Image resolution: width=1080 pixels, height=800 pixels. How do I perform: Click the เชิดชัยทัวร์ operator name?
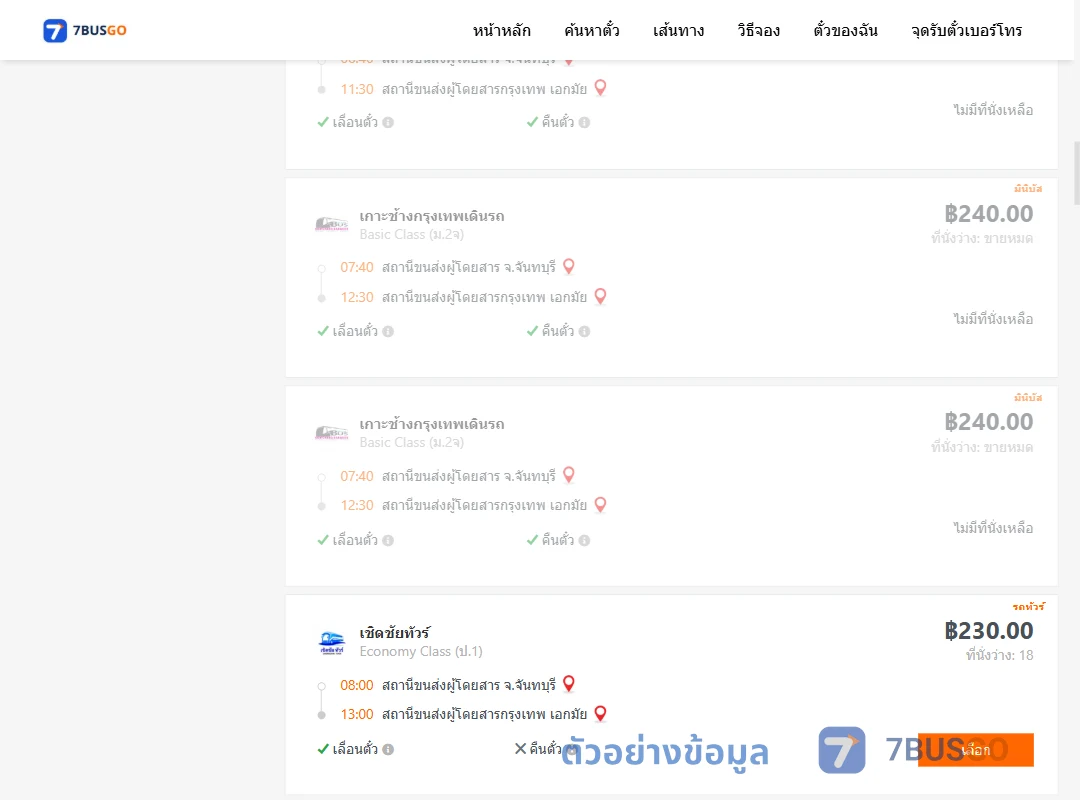(x=395, y=632)
